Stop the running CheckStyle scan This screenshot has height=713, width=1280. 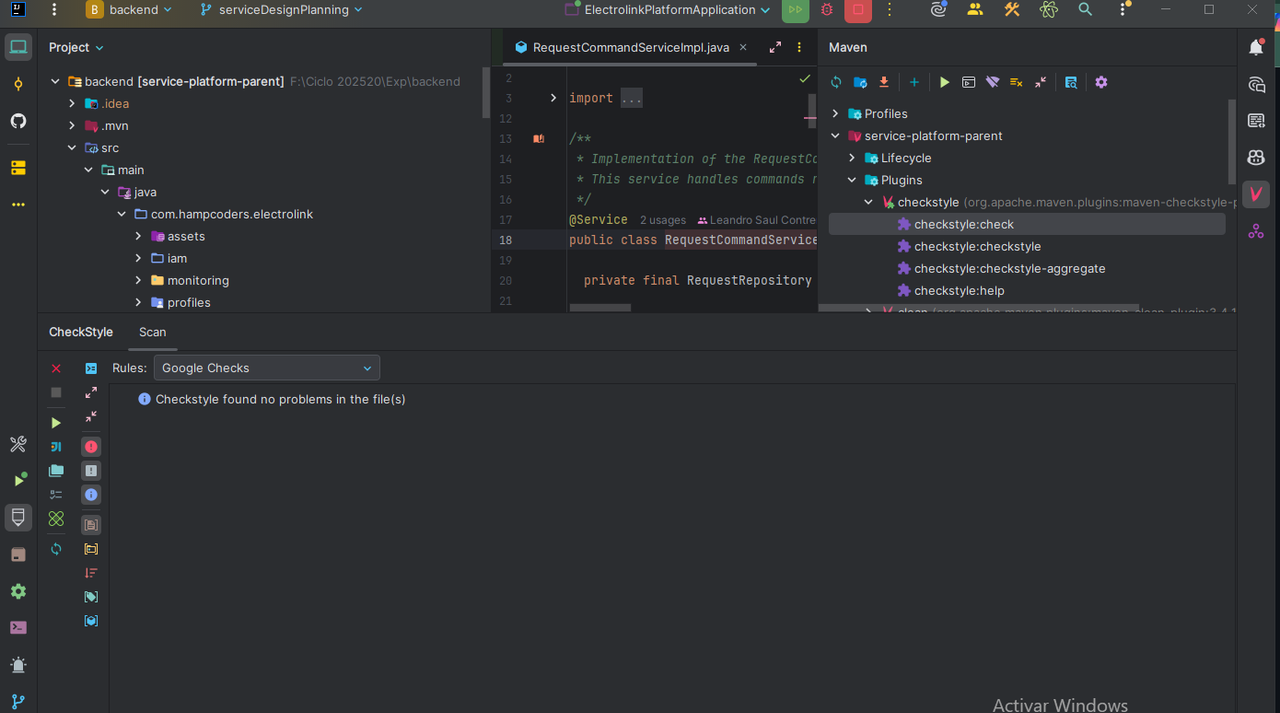coord(56,393)
